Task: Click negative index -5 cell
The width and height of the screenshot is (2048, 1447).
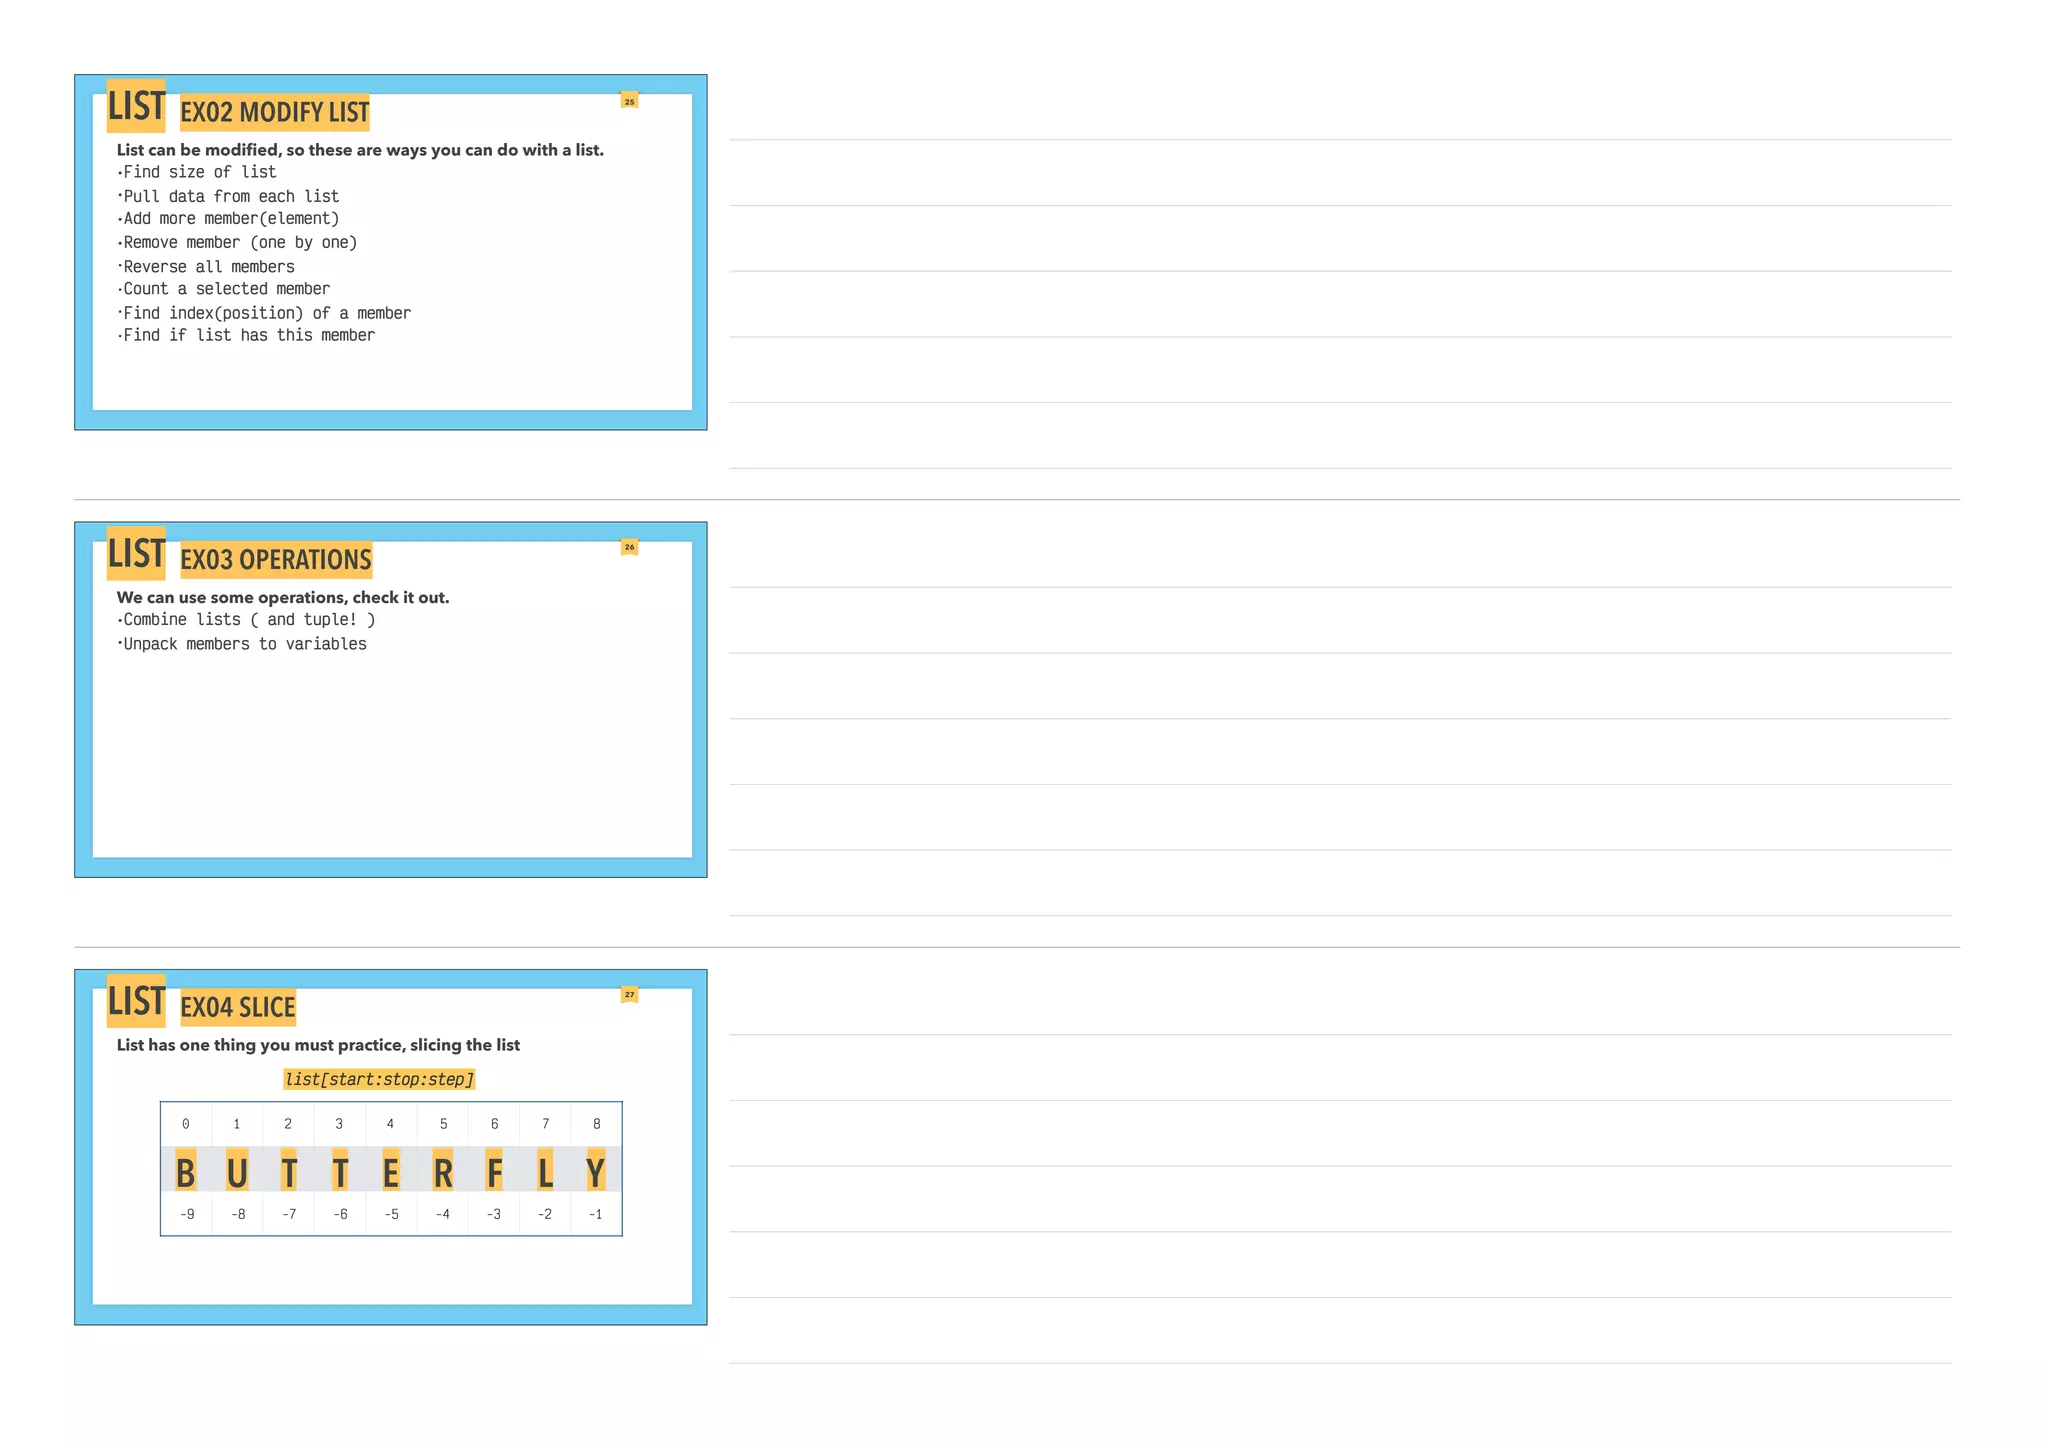Action: (392, 1214)
